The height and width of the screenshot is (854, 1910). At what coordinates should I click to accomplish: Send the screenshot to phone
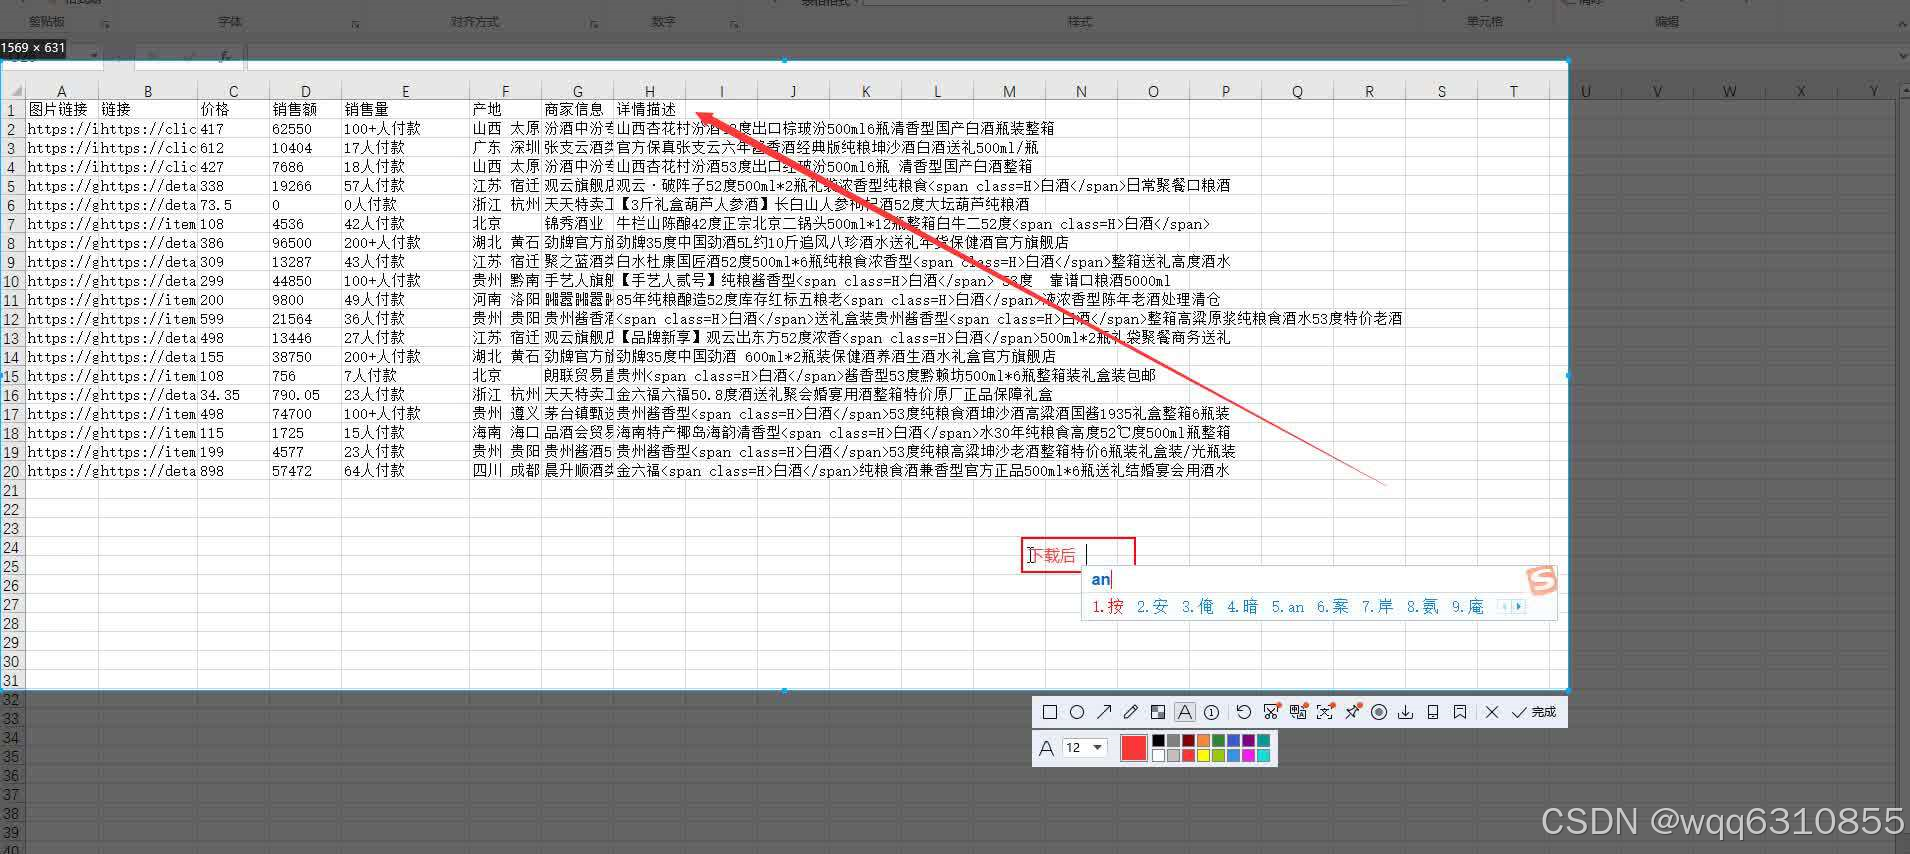pos(1433,712)
